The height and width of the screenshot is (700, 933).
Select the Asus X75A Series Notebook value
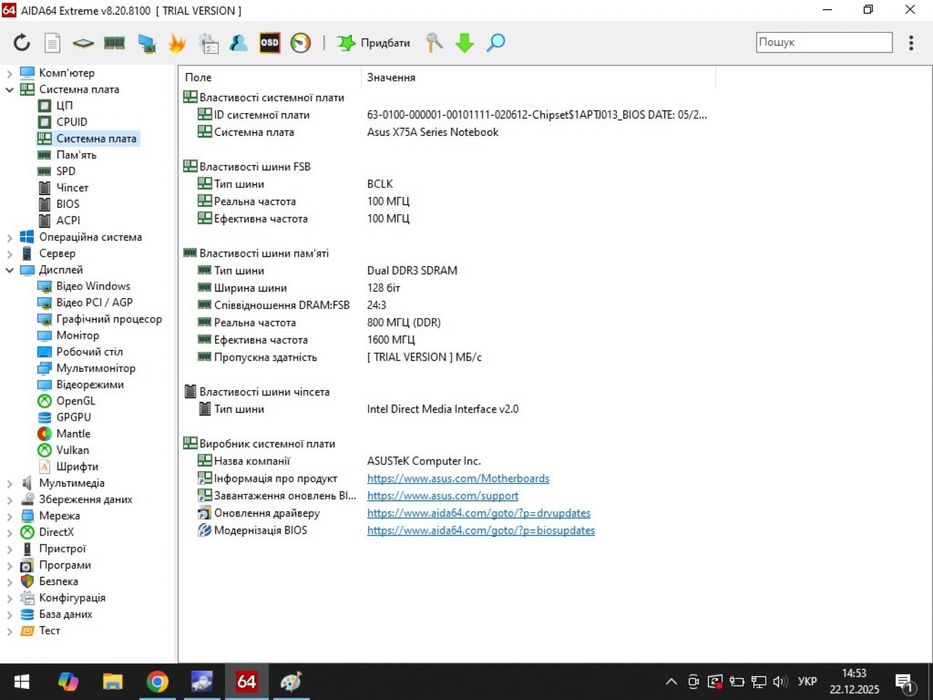(433, 132)
